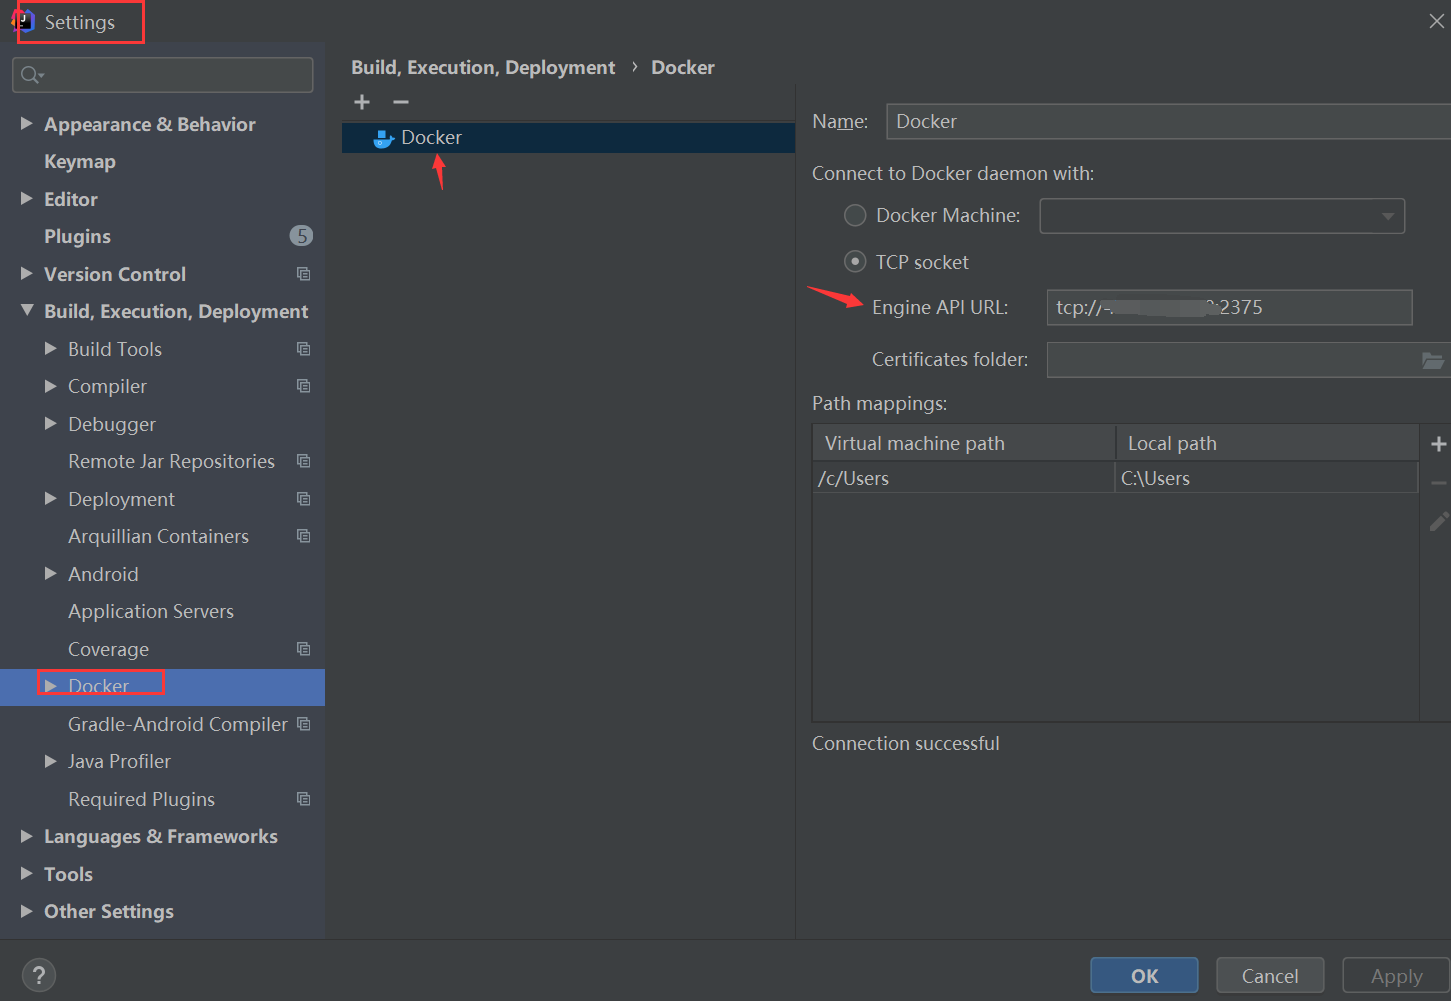Expand Appearance & Behavior section
Screen dimensions: 1451x1001
pyautogui.click(x=27, y=124)
